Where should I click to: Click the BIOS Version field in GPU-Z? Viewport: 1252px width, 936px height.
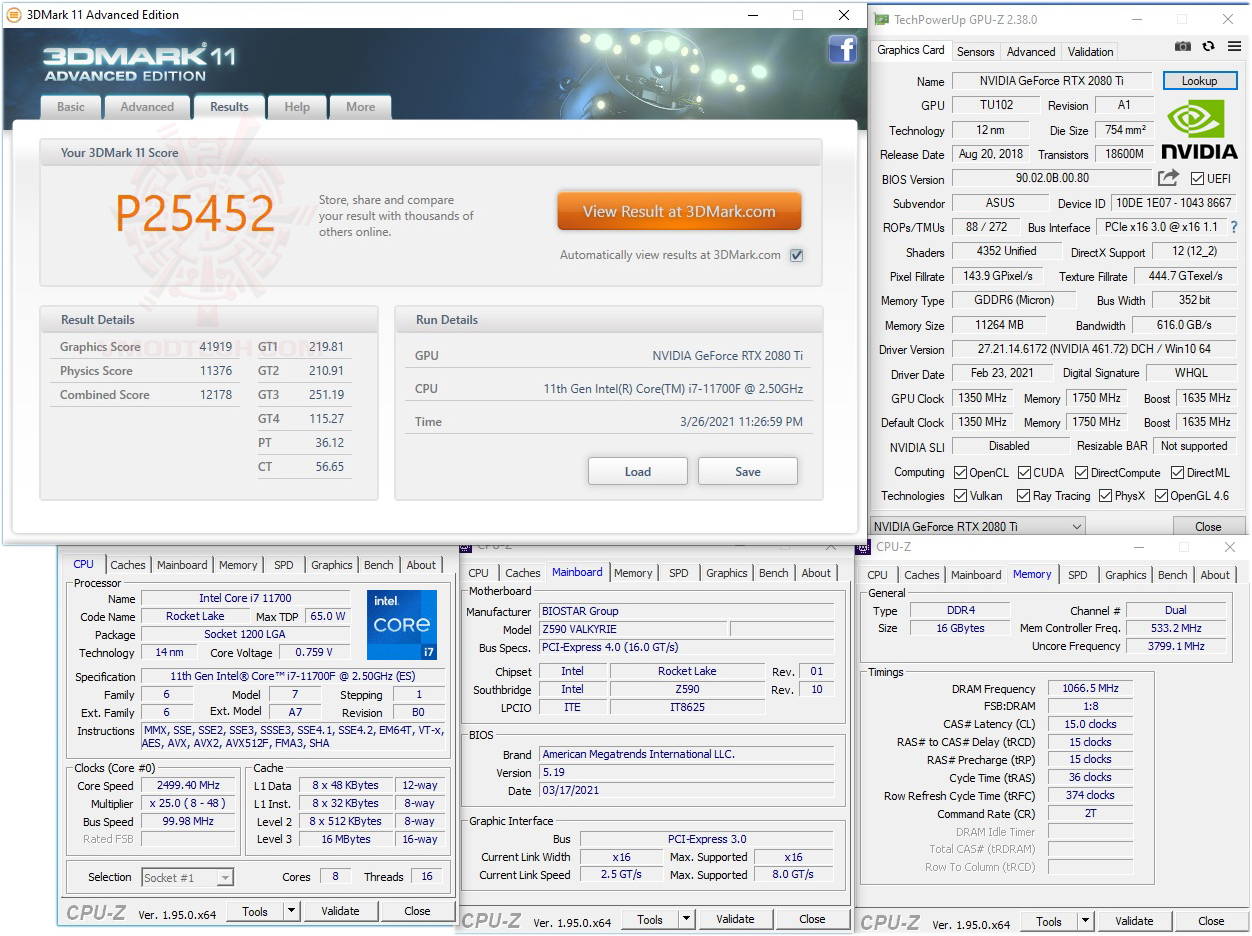pyautogui.click(x=1052, y=179)
